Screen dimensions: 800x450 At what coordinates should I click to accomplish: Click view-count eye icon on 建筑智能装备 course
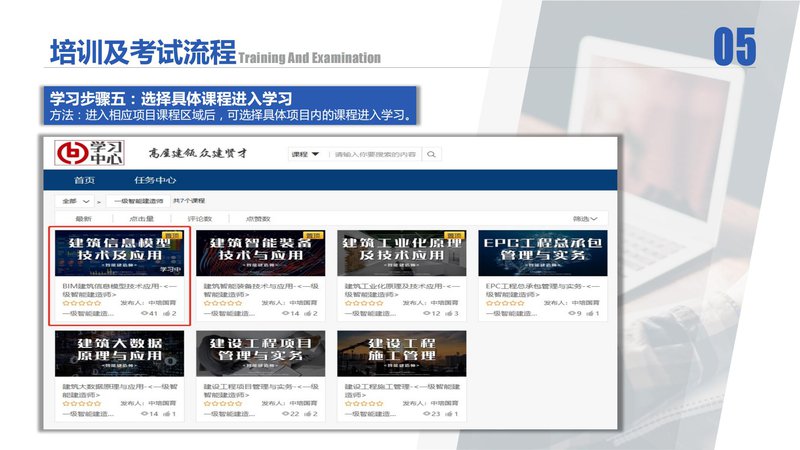(x=285, y=313)
